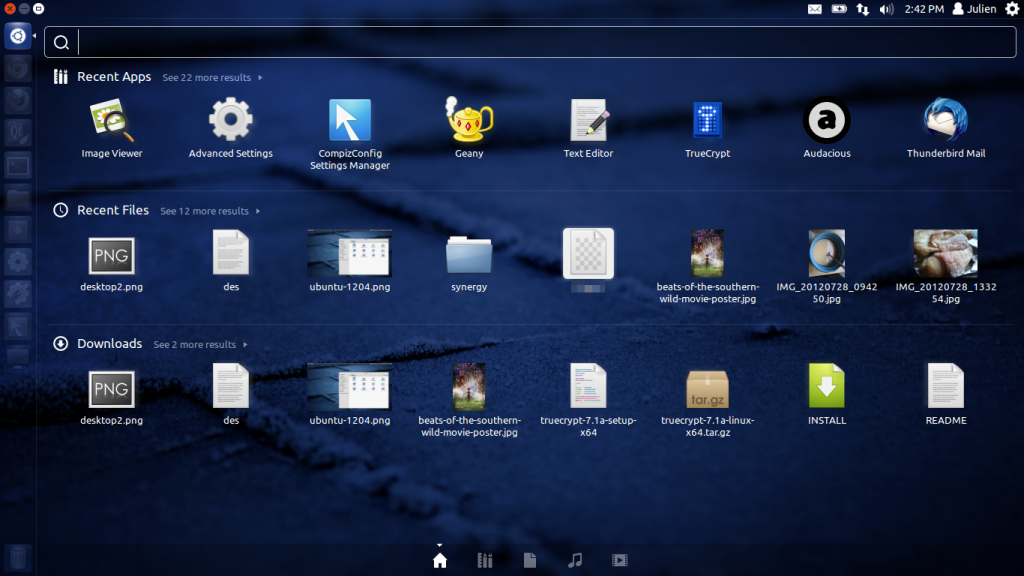The height and width of the screenshot is (576, 1024).
Task: Switch to the Music lens tab
Action: coord(575,561)
